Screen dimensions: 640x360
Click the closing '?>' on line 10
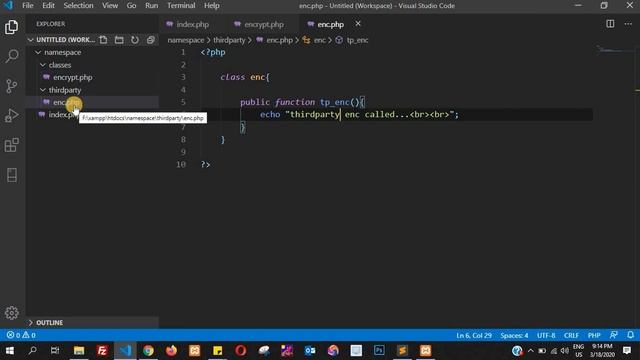[205, 164]
